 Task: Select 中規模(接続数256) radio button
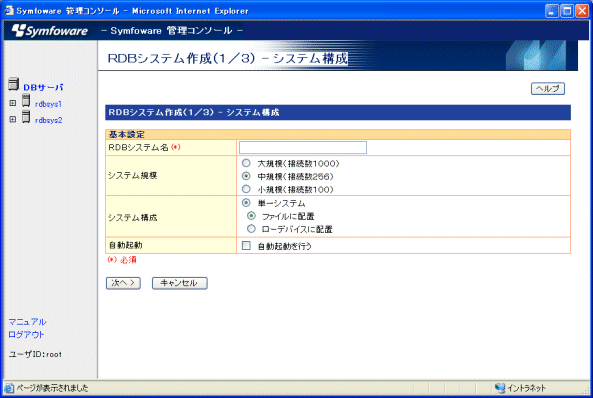point(246,176)
